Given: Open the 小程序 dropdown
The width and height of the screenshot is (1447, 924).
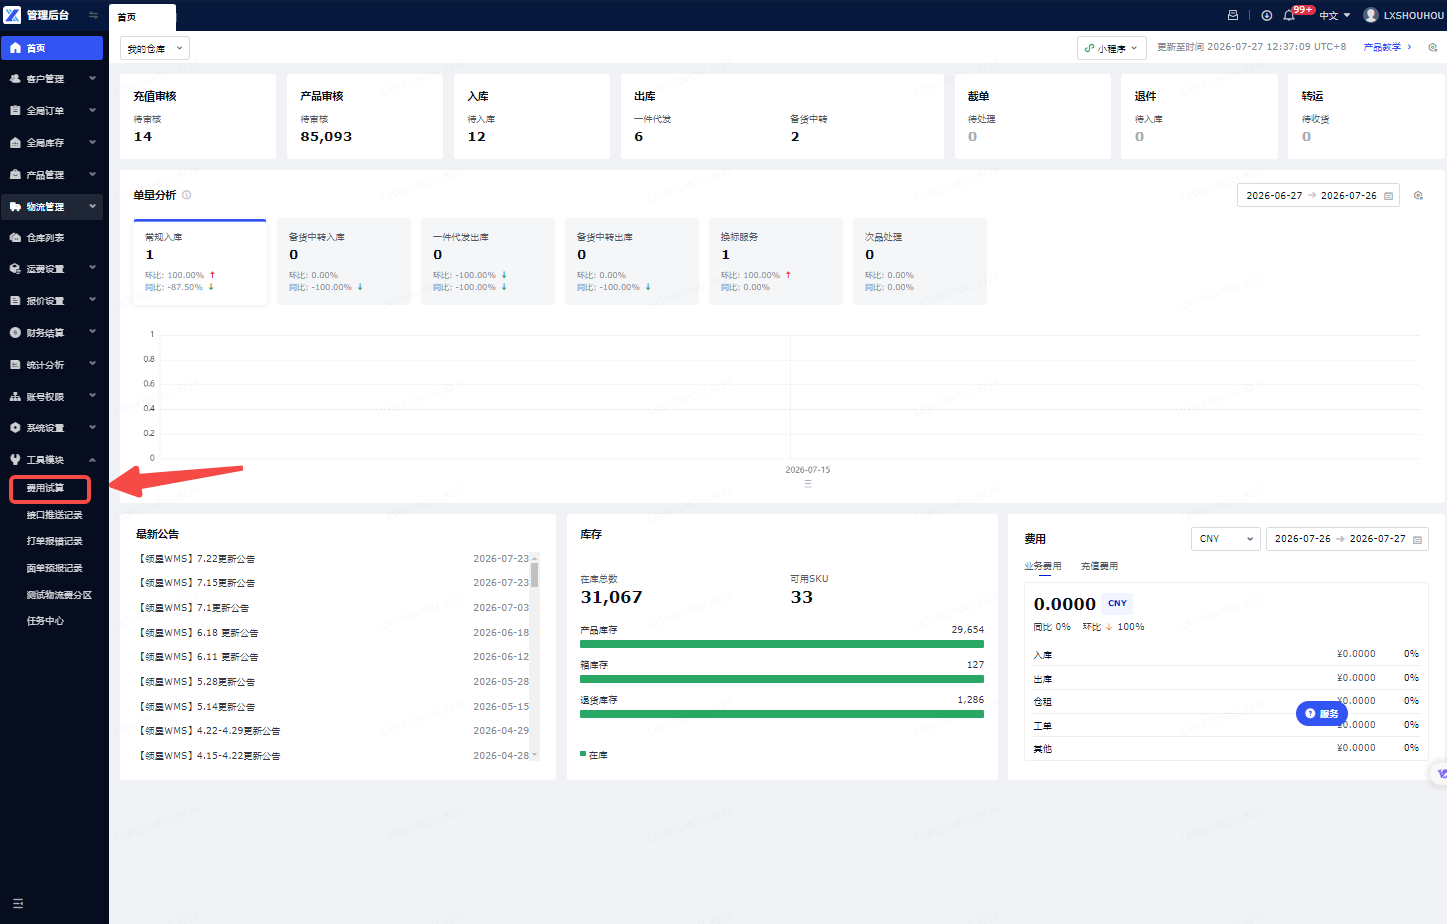Looking at the screenshot, I should 1111,48.
